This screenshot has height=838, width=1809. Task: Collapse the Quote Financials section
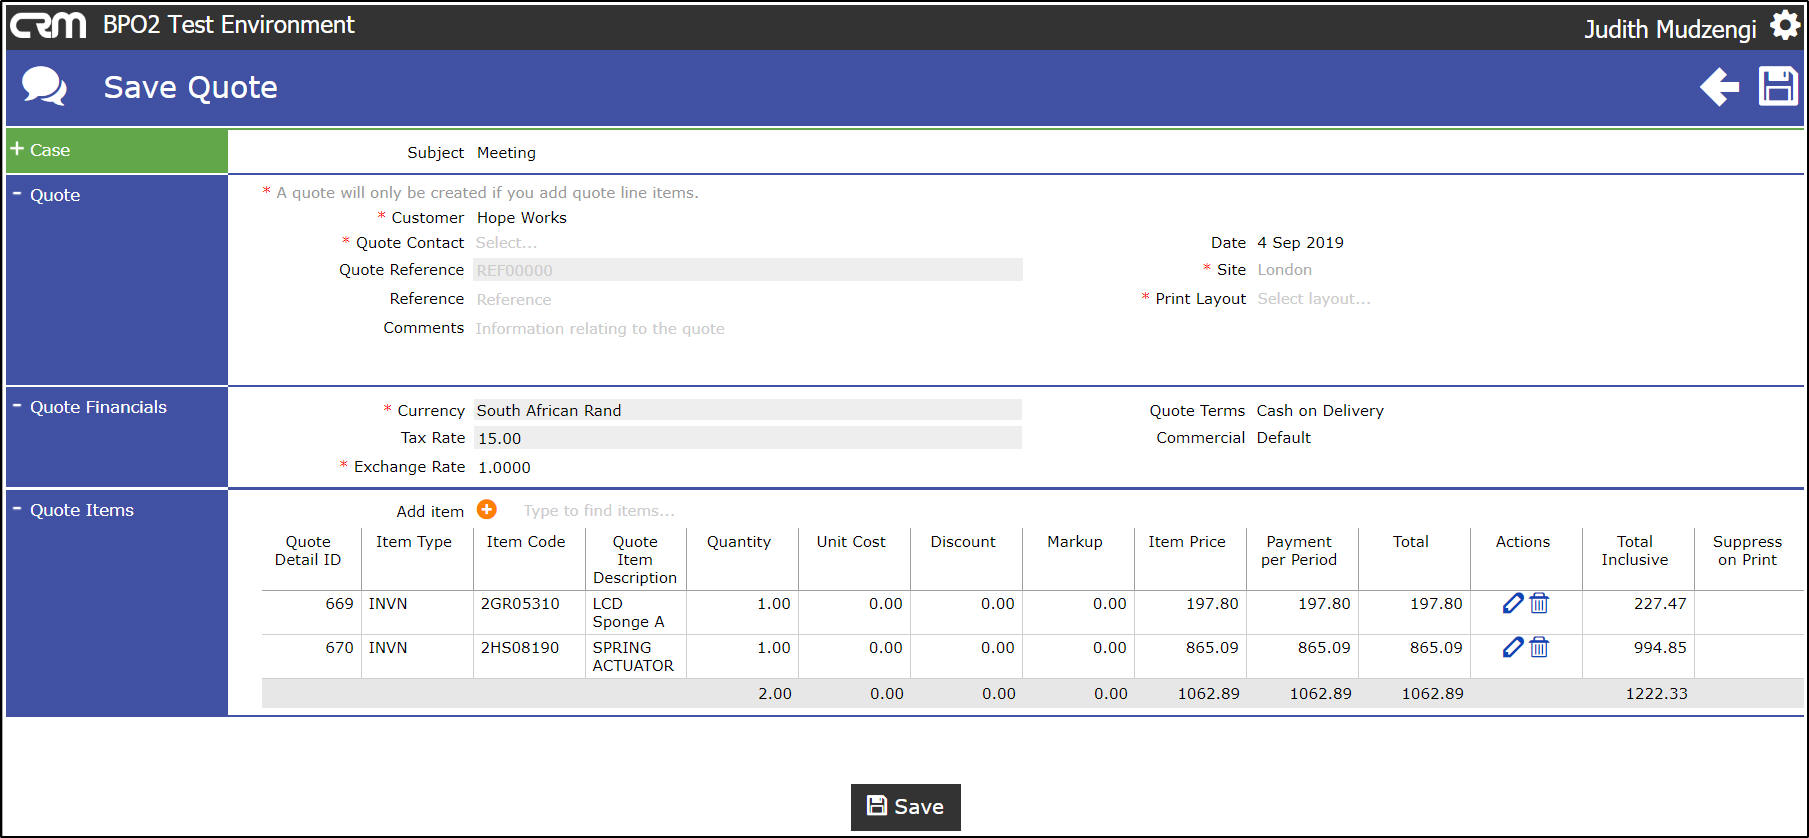pyautogui.click(x=116, y=407)
